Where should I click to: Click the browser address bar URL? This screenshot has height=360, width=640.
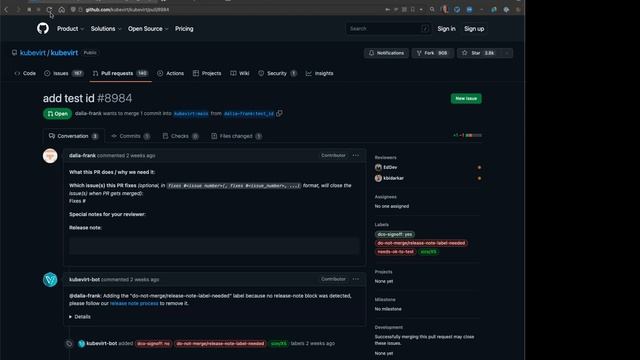click(x=127, y=9)
